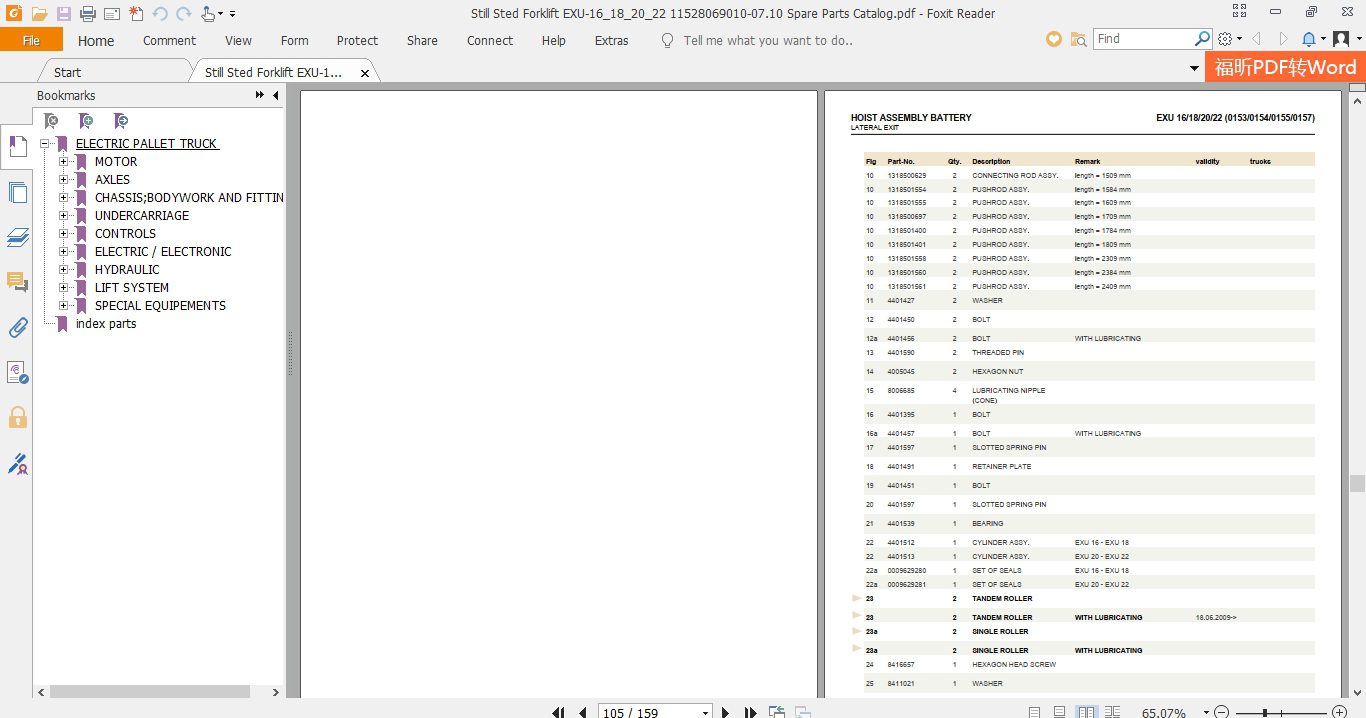Open the Layers sidebar panel icon
The width and height of the screenshot is (1366, 718).
pos(17,237)
